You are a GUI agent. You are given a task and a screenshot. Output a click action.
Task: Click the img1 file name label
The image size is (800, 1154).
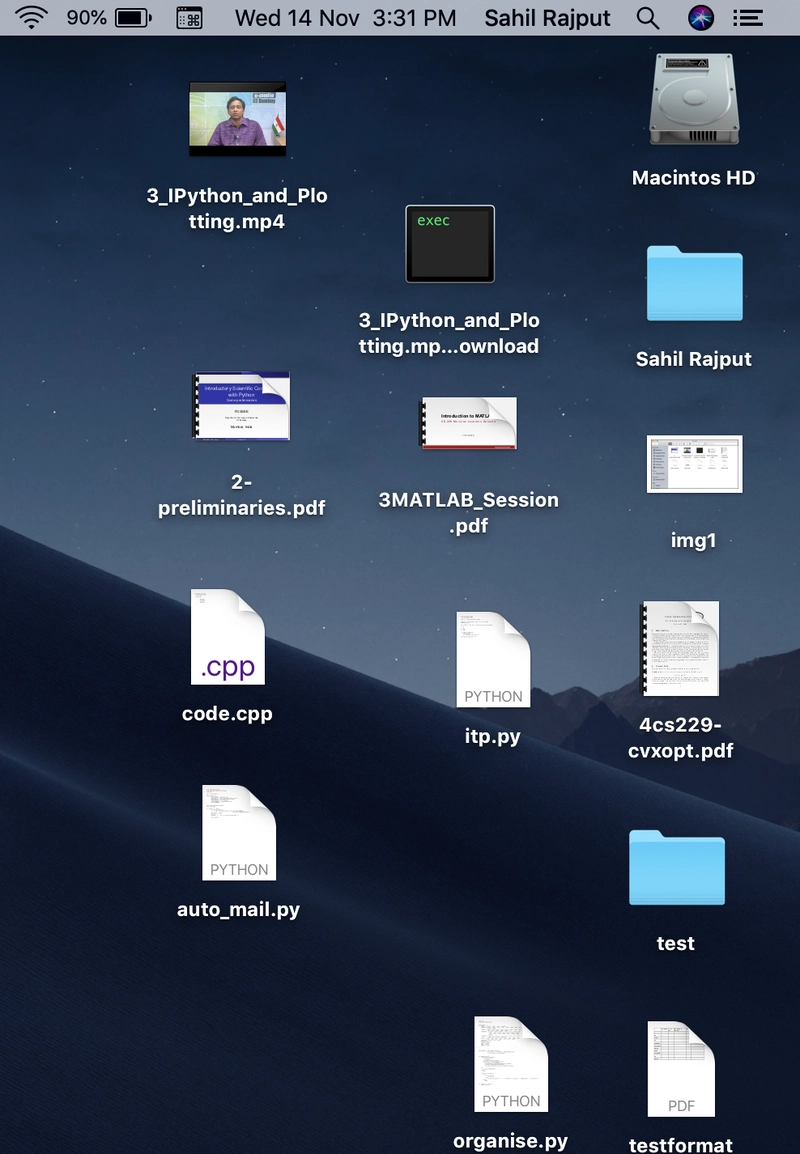click(693, 540)
